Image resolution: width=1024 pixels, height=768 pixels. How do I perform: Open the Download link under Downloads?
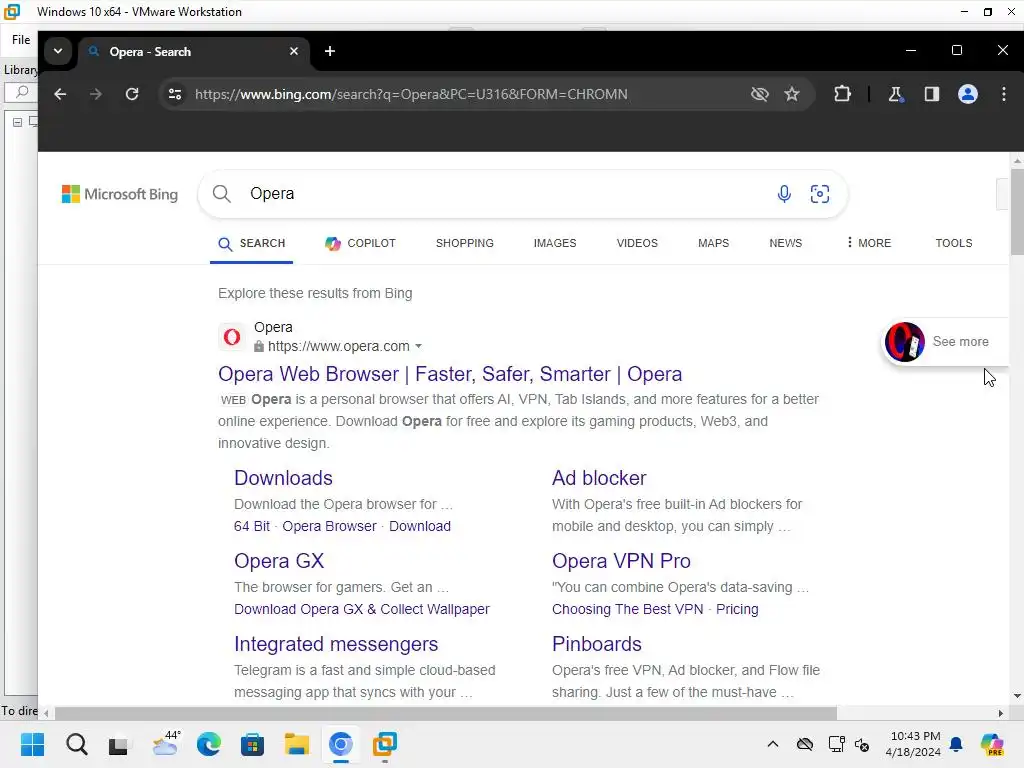(420, 526)
